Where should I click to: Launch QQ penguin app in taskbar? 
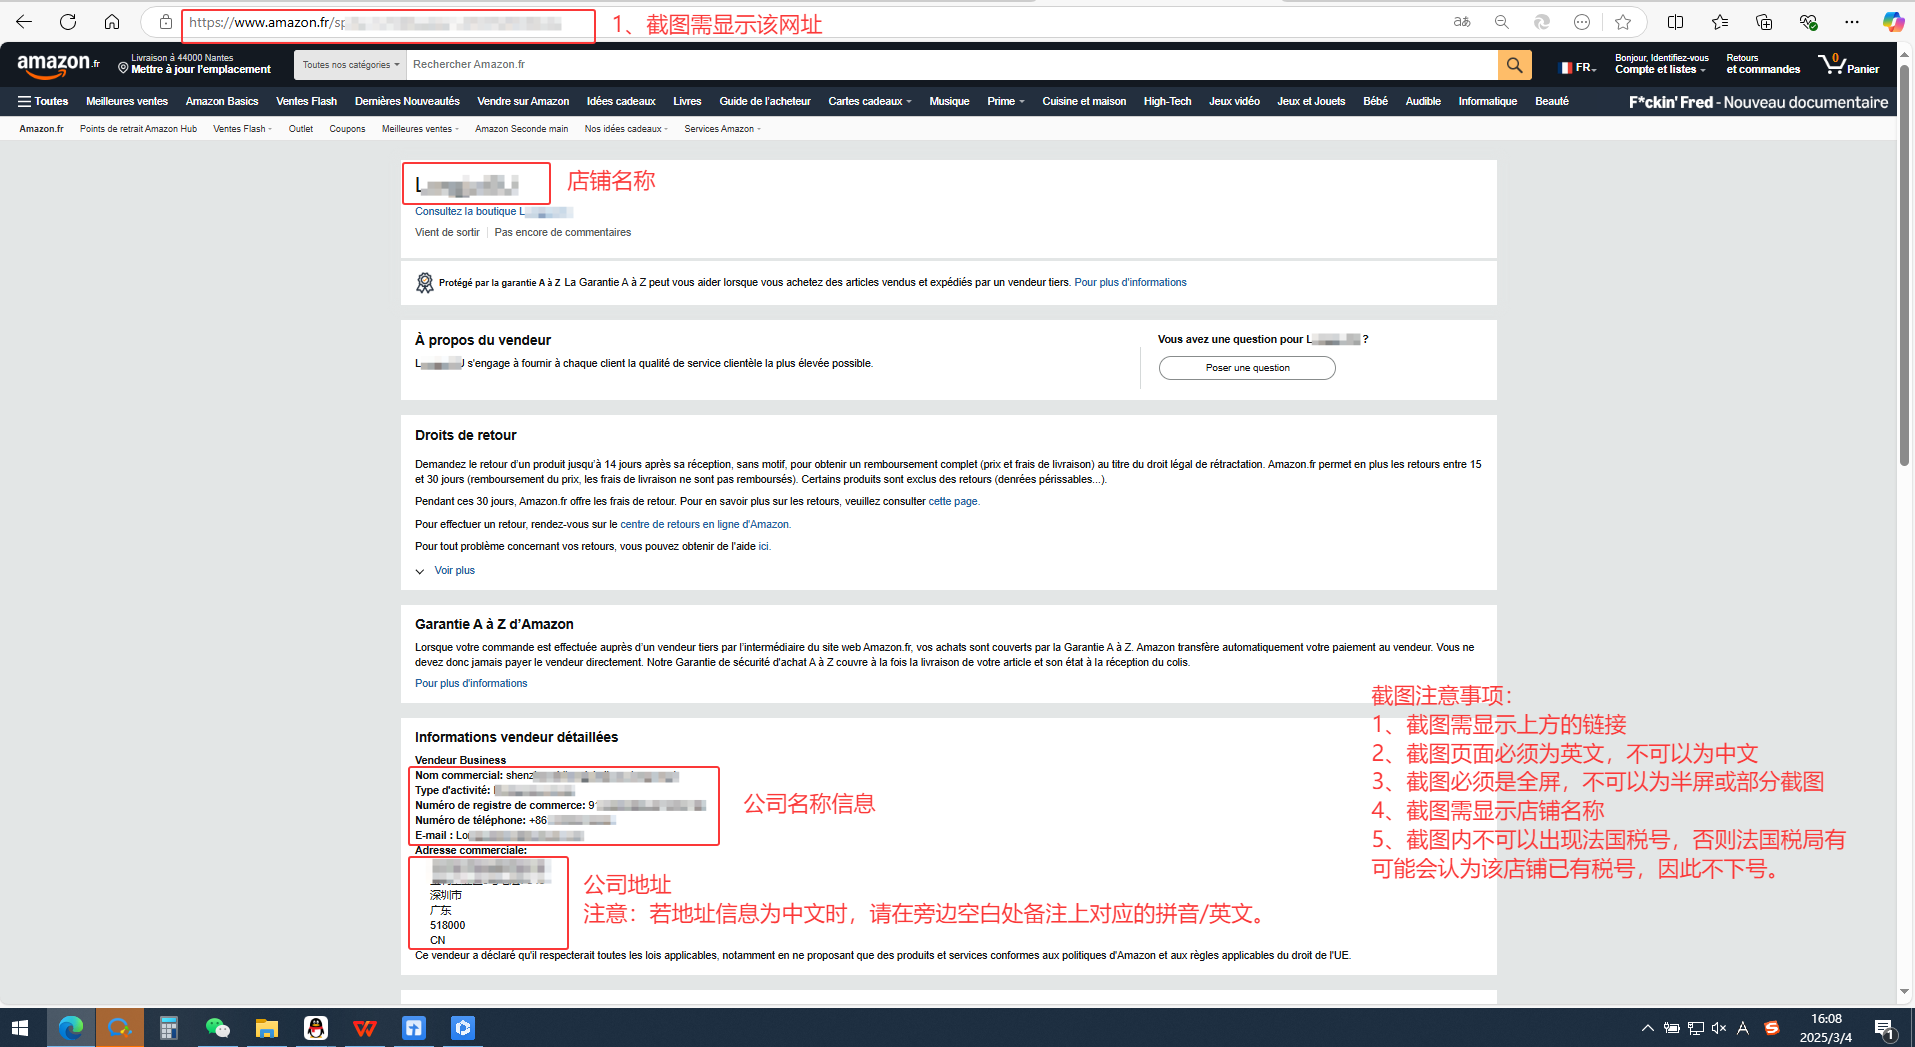tap(316, 1028)
